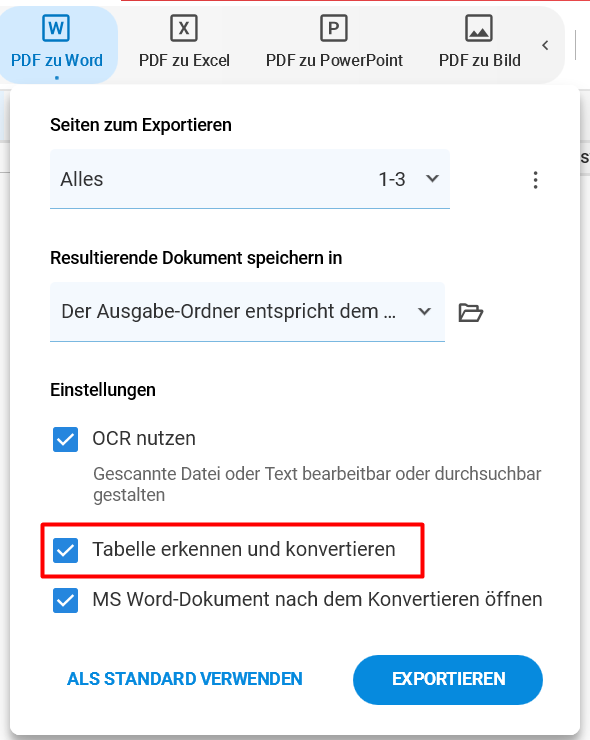Click the EXPORTIEREN button

448,680
